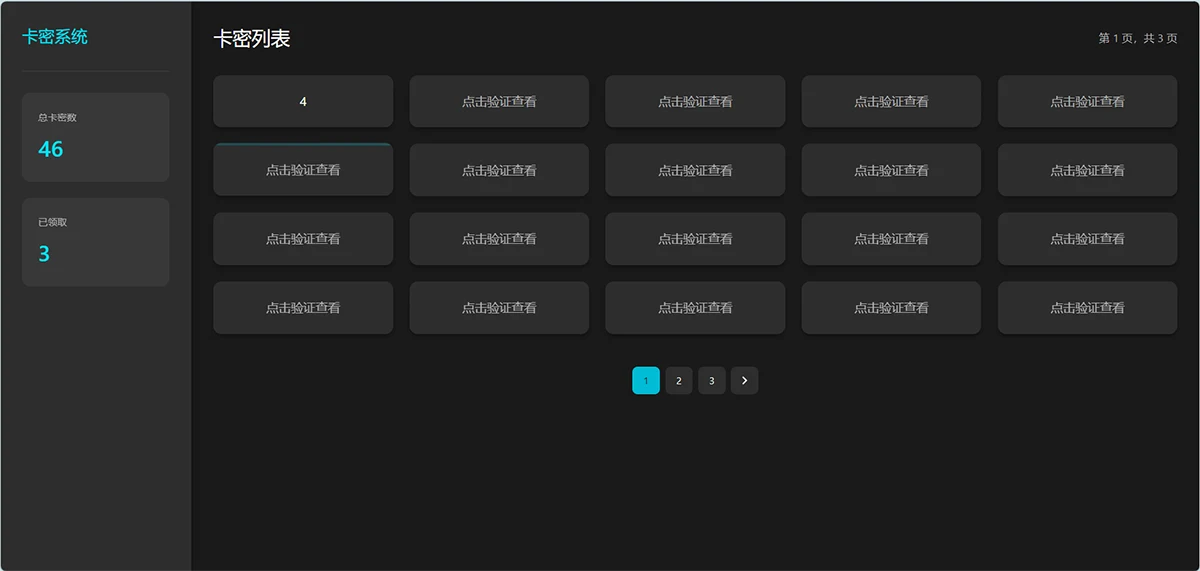Image resolution: width=1200 pixels, height=571 pixels.
Task: Reveal the fourth card in first row
Action: click(891, 101)
